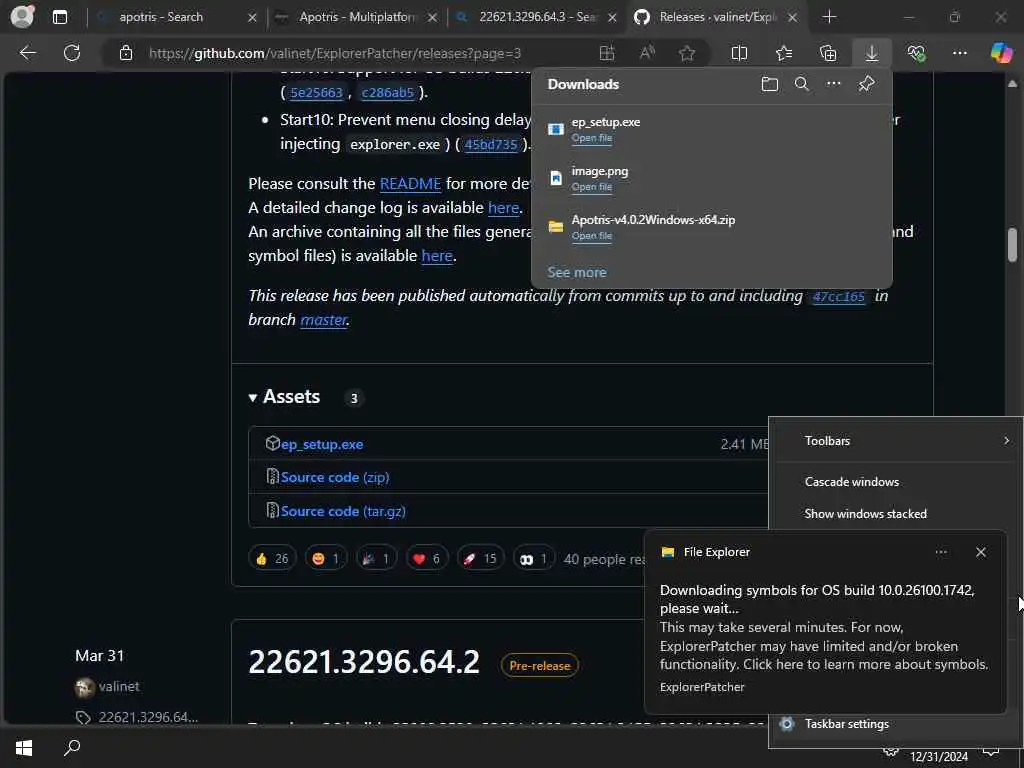The image size is (1024, 768).
Task: Close the apotris - Search tab
Action: (252, 18)
